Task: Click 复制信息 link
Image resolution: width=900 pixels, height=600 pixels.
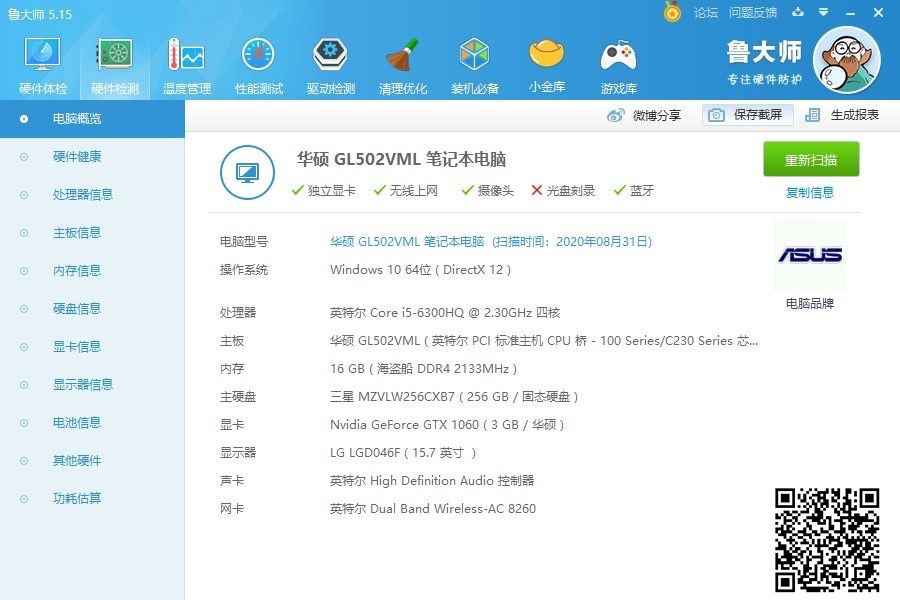Action: [810, 193]
